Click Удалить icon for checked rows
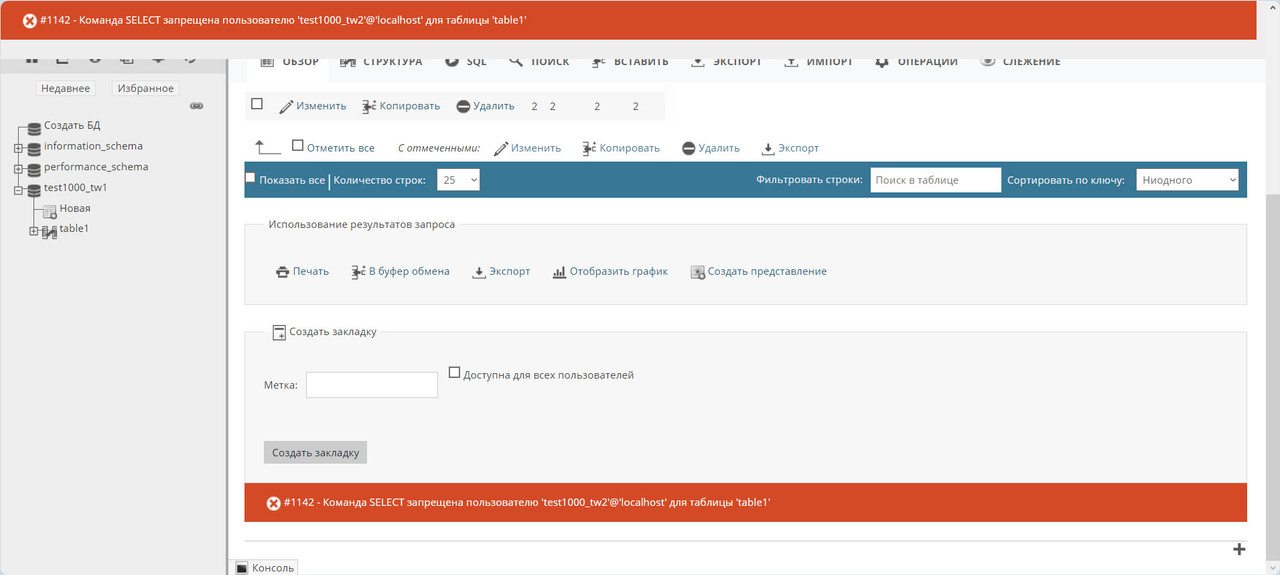 (689, 148)
